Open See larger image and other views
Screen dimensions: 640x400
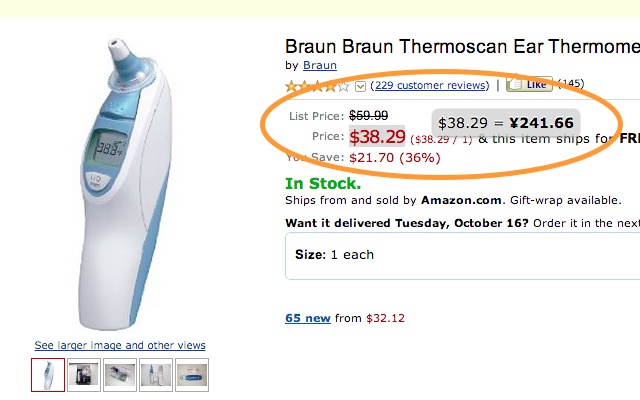click(120, 345)
